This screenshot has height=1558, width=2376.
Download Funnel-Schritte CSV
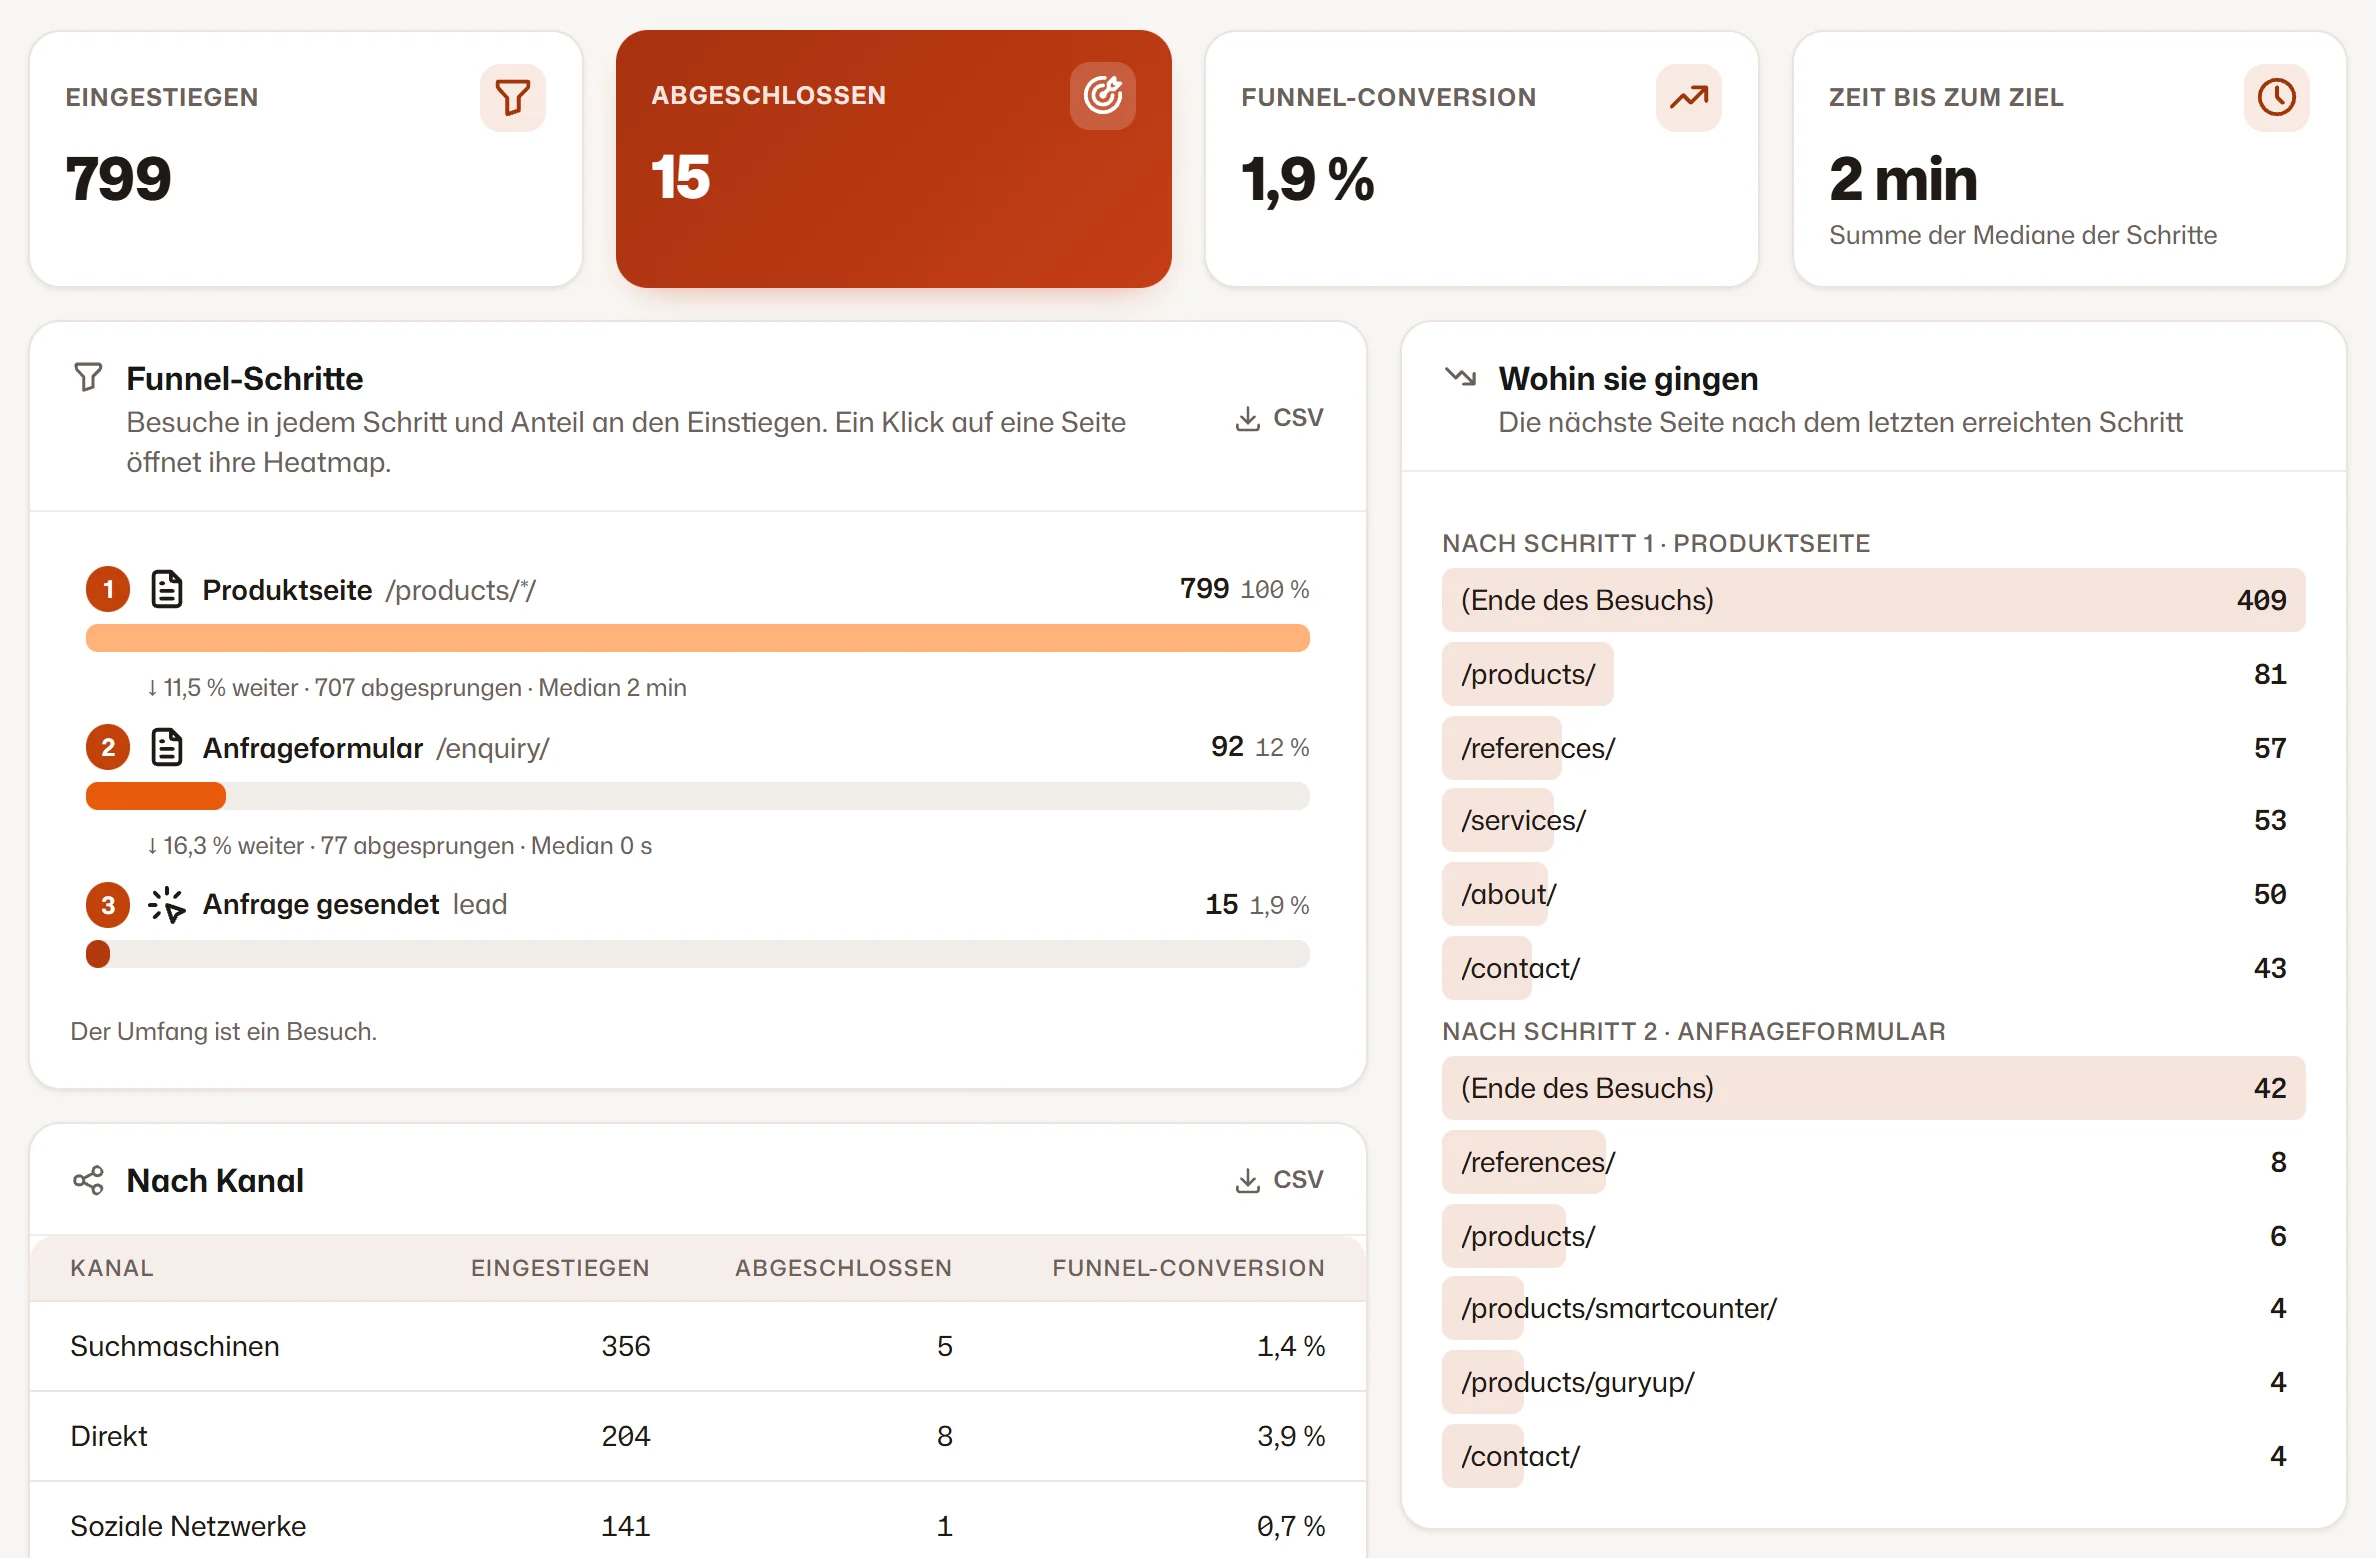click(1279, 418)
